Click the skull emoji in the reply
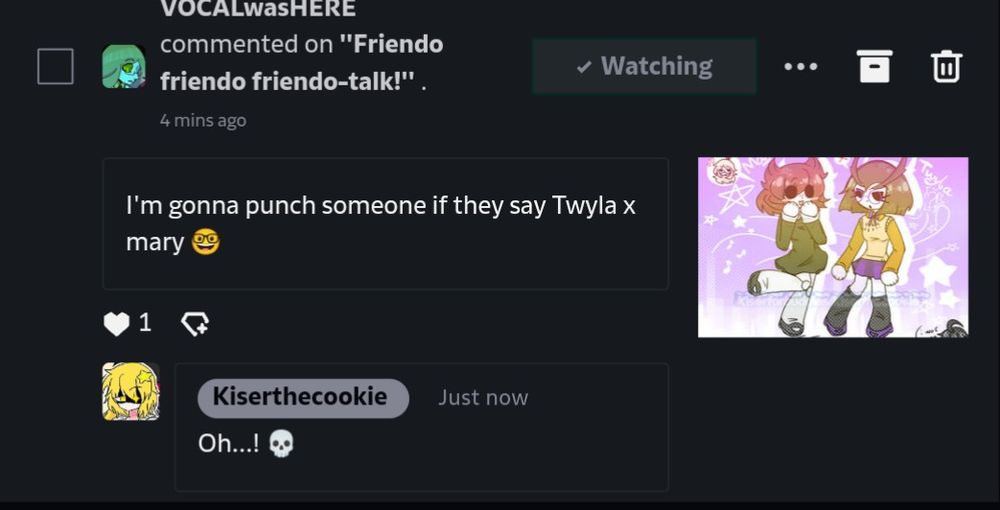The image size is (1000, 510). [x=281, y=443]
